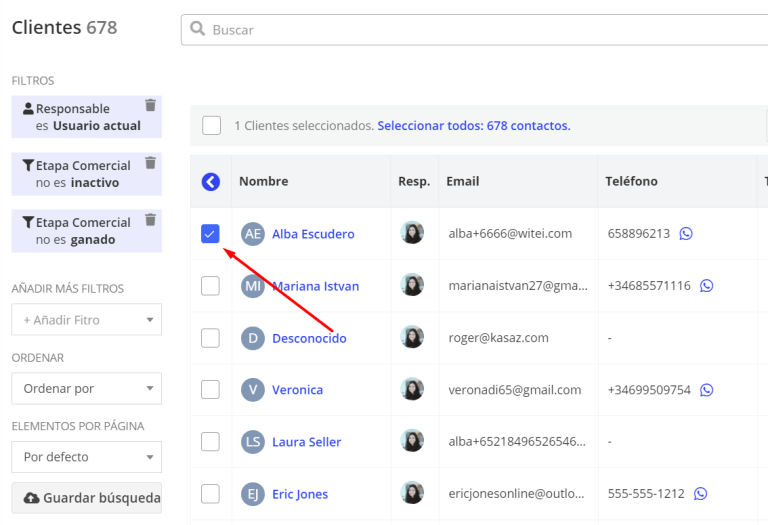Screen dimensions: 768x525
Task: Check the Desconocido row checkbox
Action: pos(210,338)
